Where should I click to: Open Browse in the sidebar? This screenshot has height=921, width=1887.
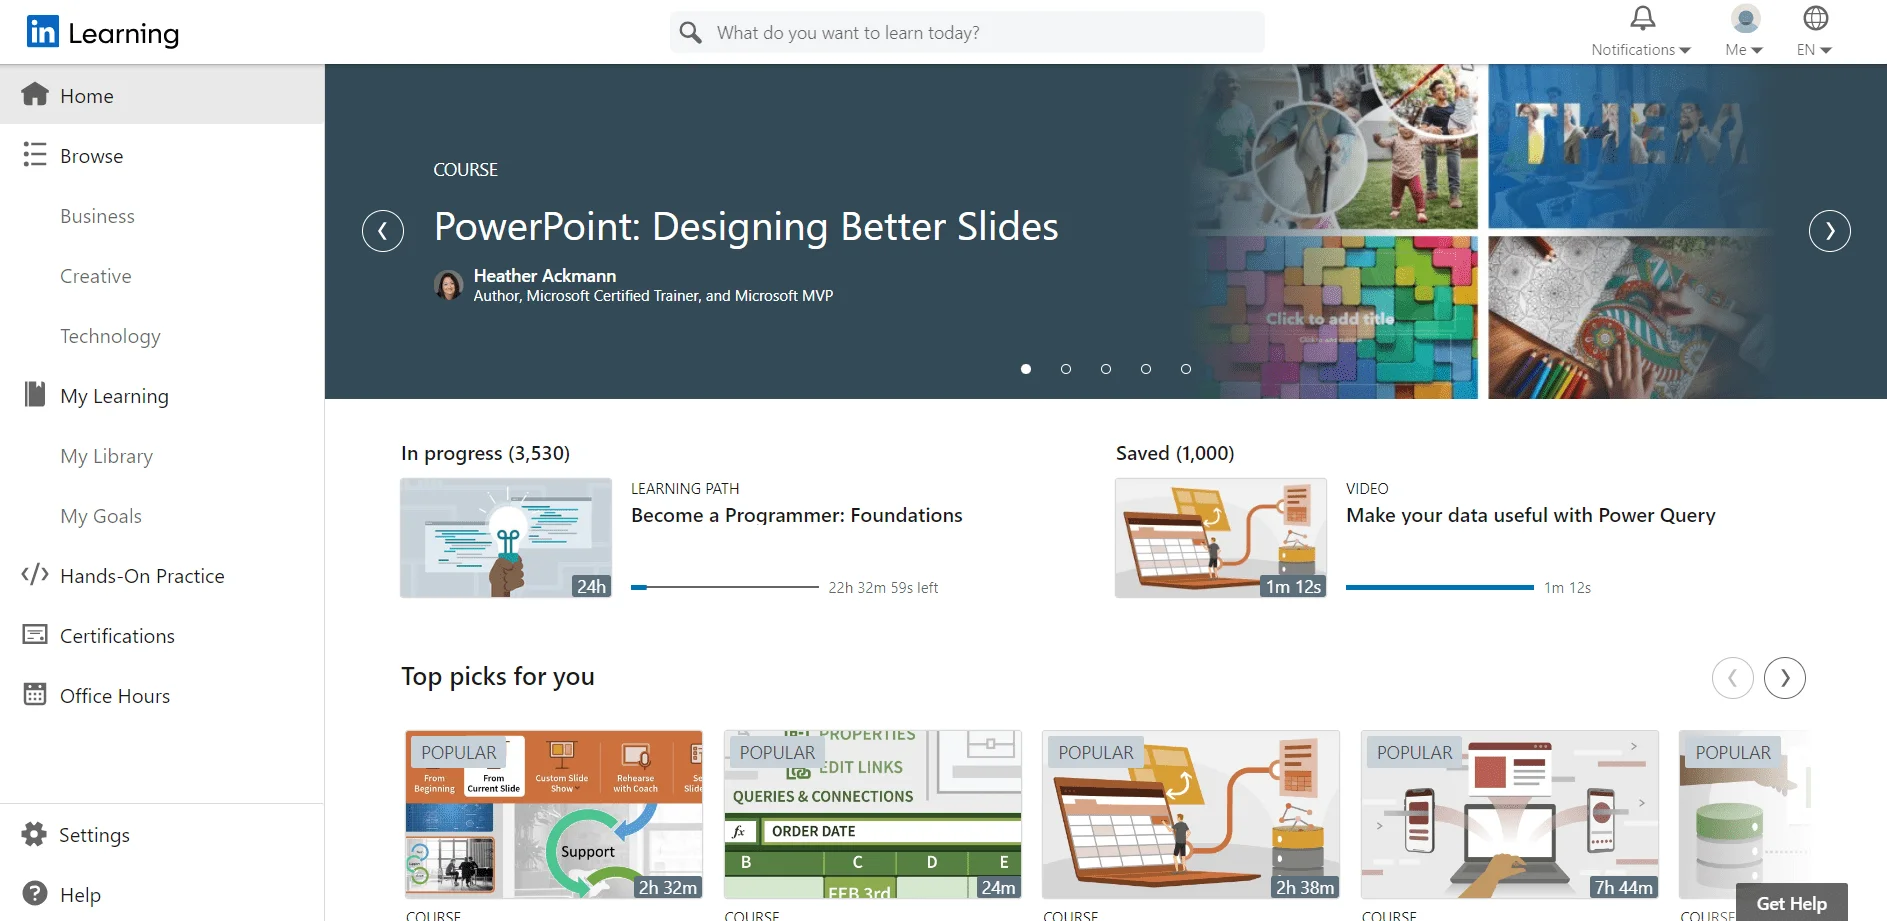click(162, 155)
